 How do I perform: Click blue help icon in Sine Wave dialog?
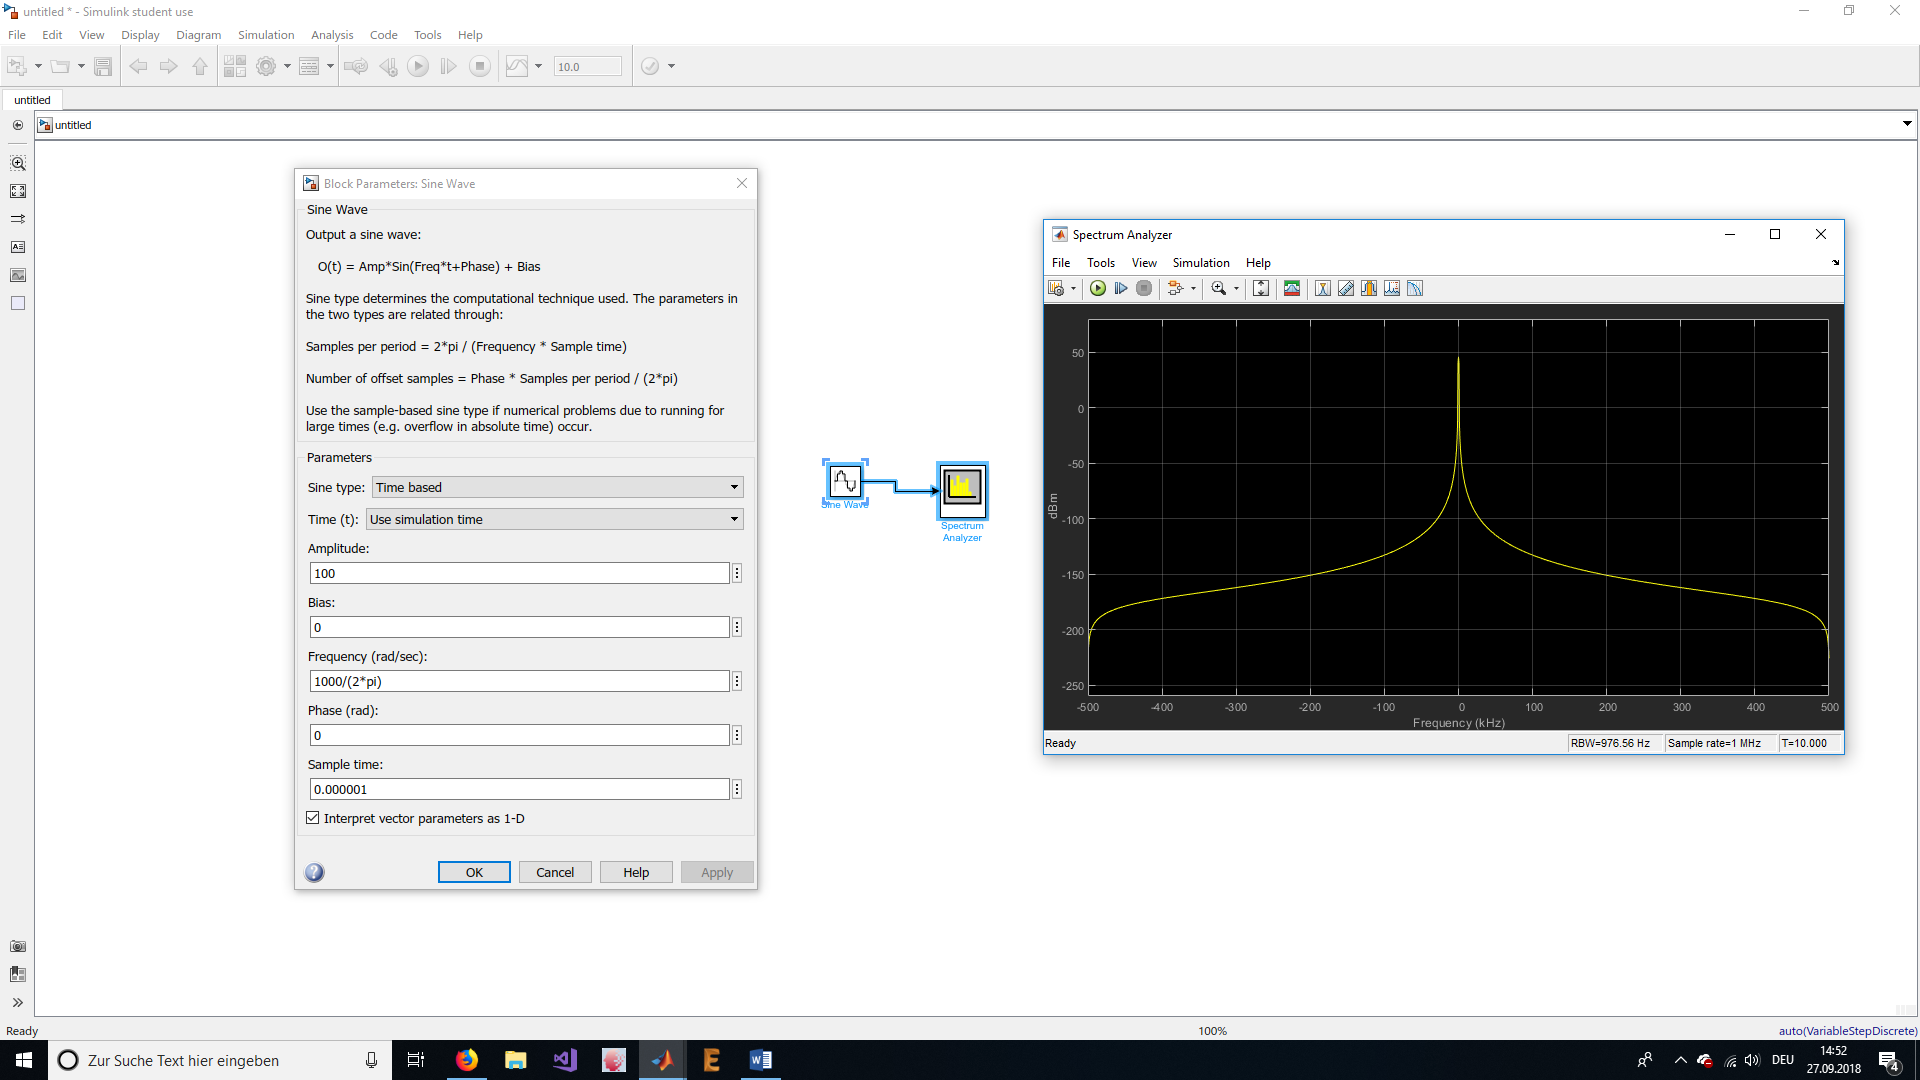pyautogui.click(x=314, y=873)
